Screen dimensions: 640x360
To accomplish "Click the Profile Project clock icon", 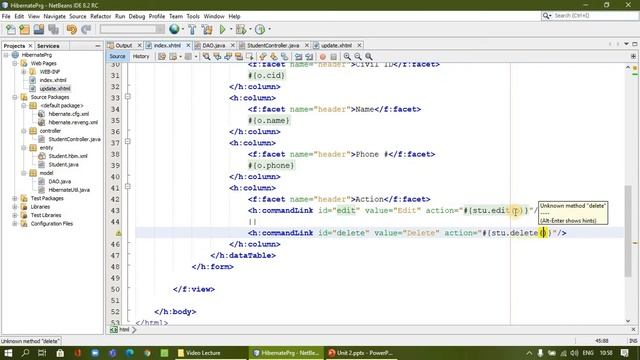I will click(x=260, y=29).
